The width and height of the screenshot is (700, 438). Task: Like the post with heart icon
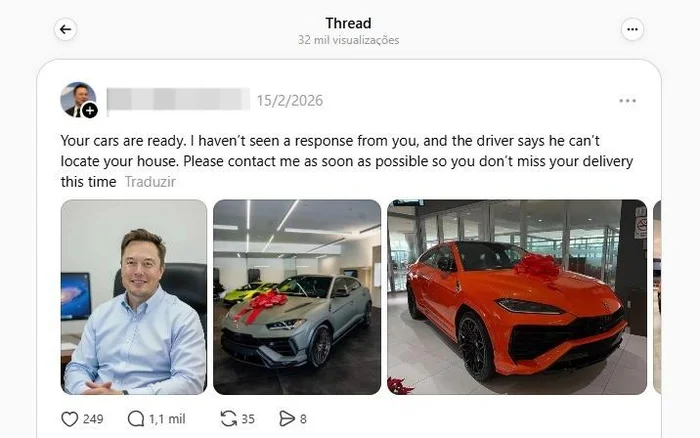coord(70,419)
